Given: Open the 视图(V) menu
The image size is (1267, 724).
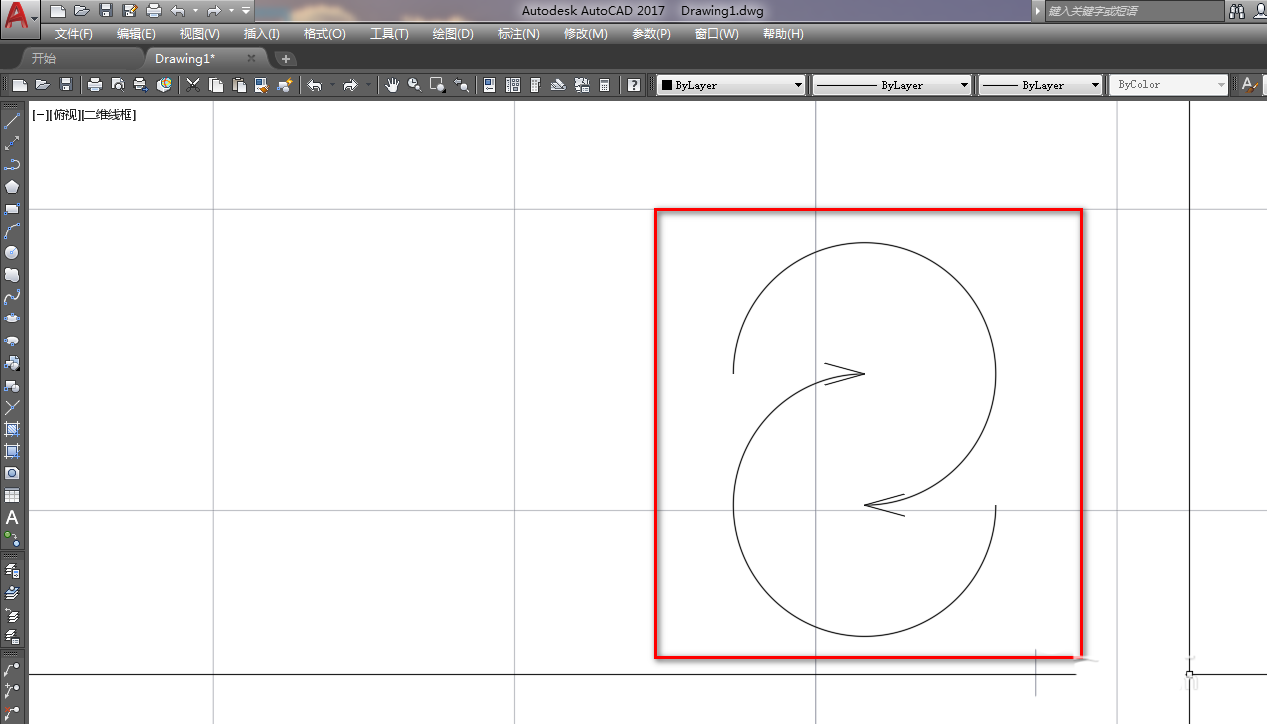Looking at the screenshot, I should [200, 34].
